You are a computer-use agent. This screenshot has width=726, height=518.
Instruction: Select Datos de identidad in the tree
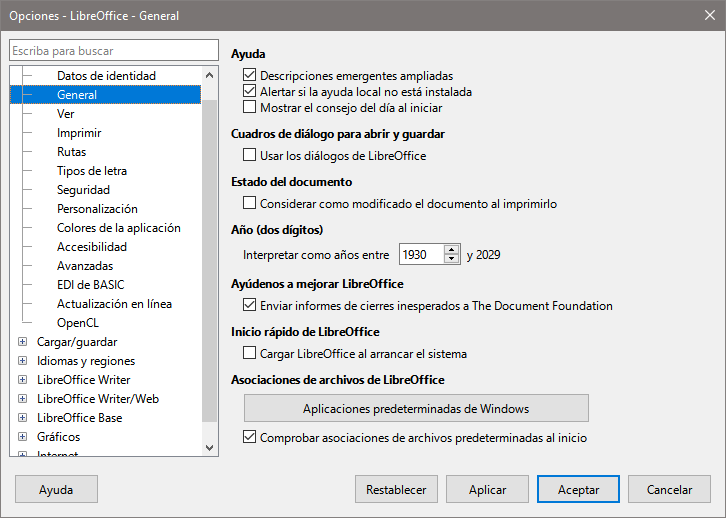click(106, 76)
